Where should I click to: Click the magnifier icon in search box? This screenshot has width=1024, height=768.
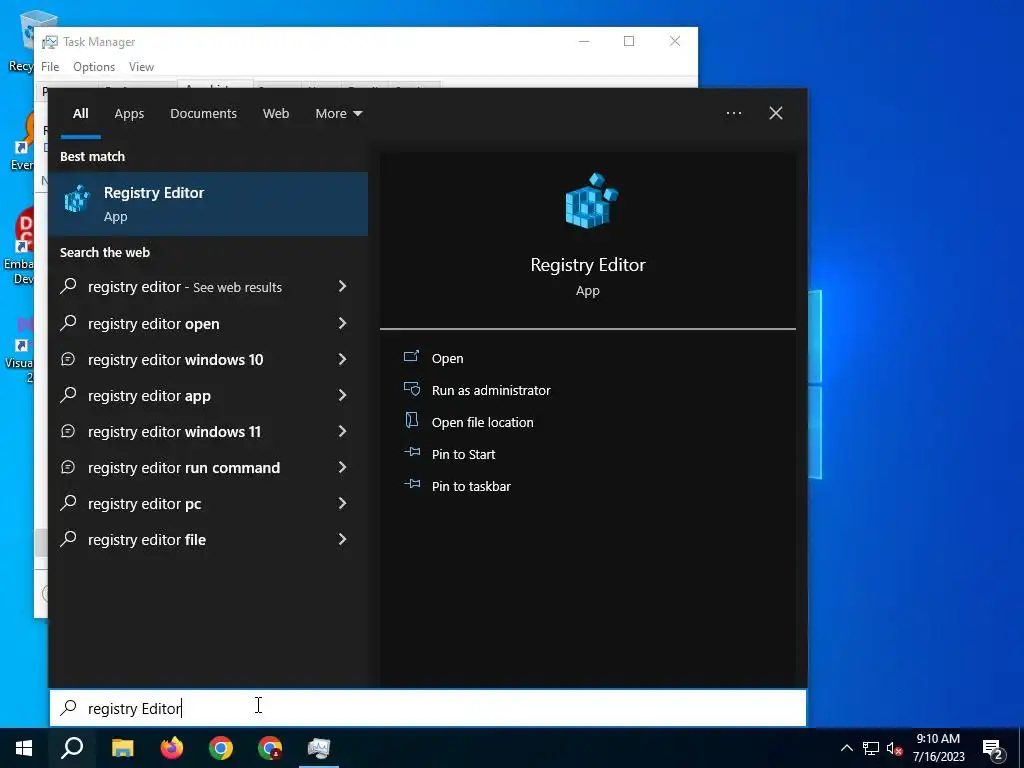(x=69, y=708)
